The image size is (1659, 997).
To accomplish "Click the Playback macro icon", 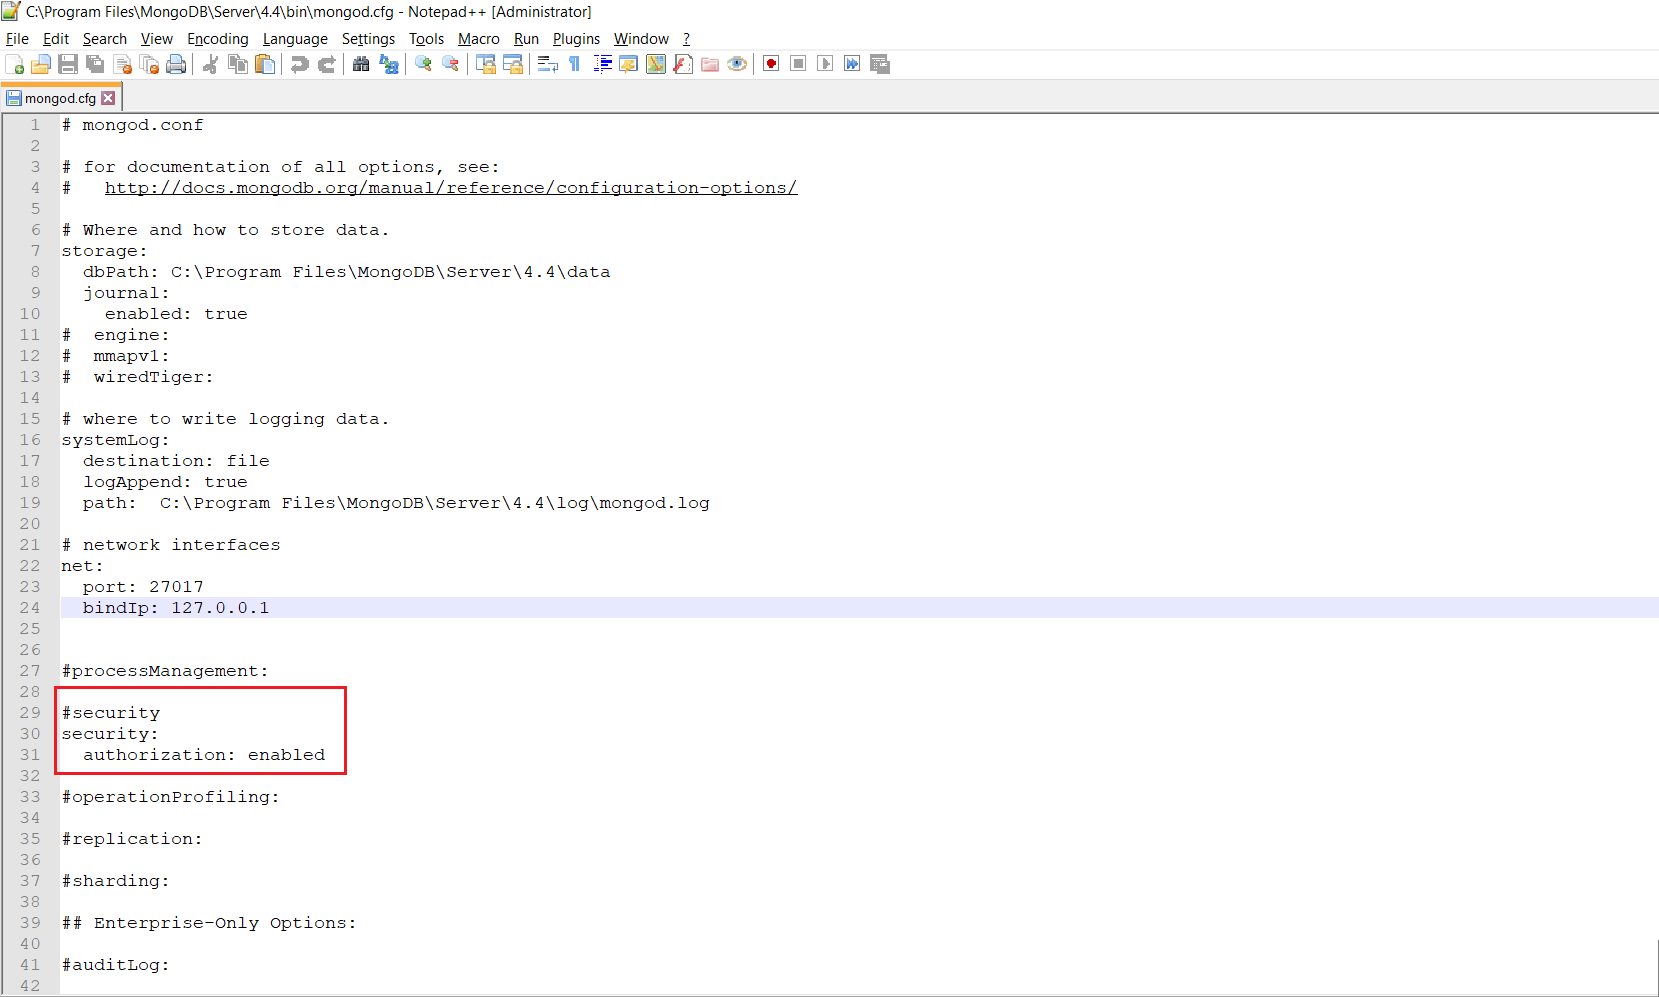I will 825,64.
